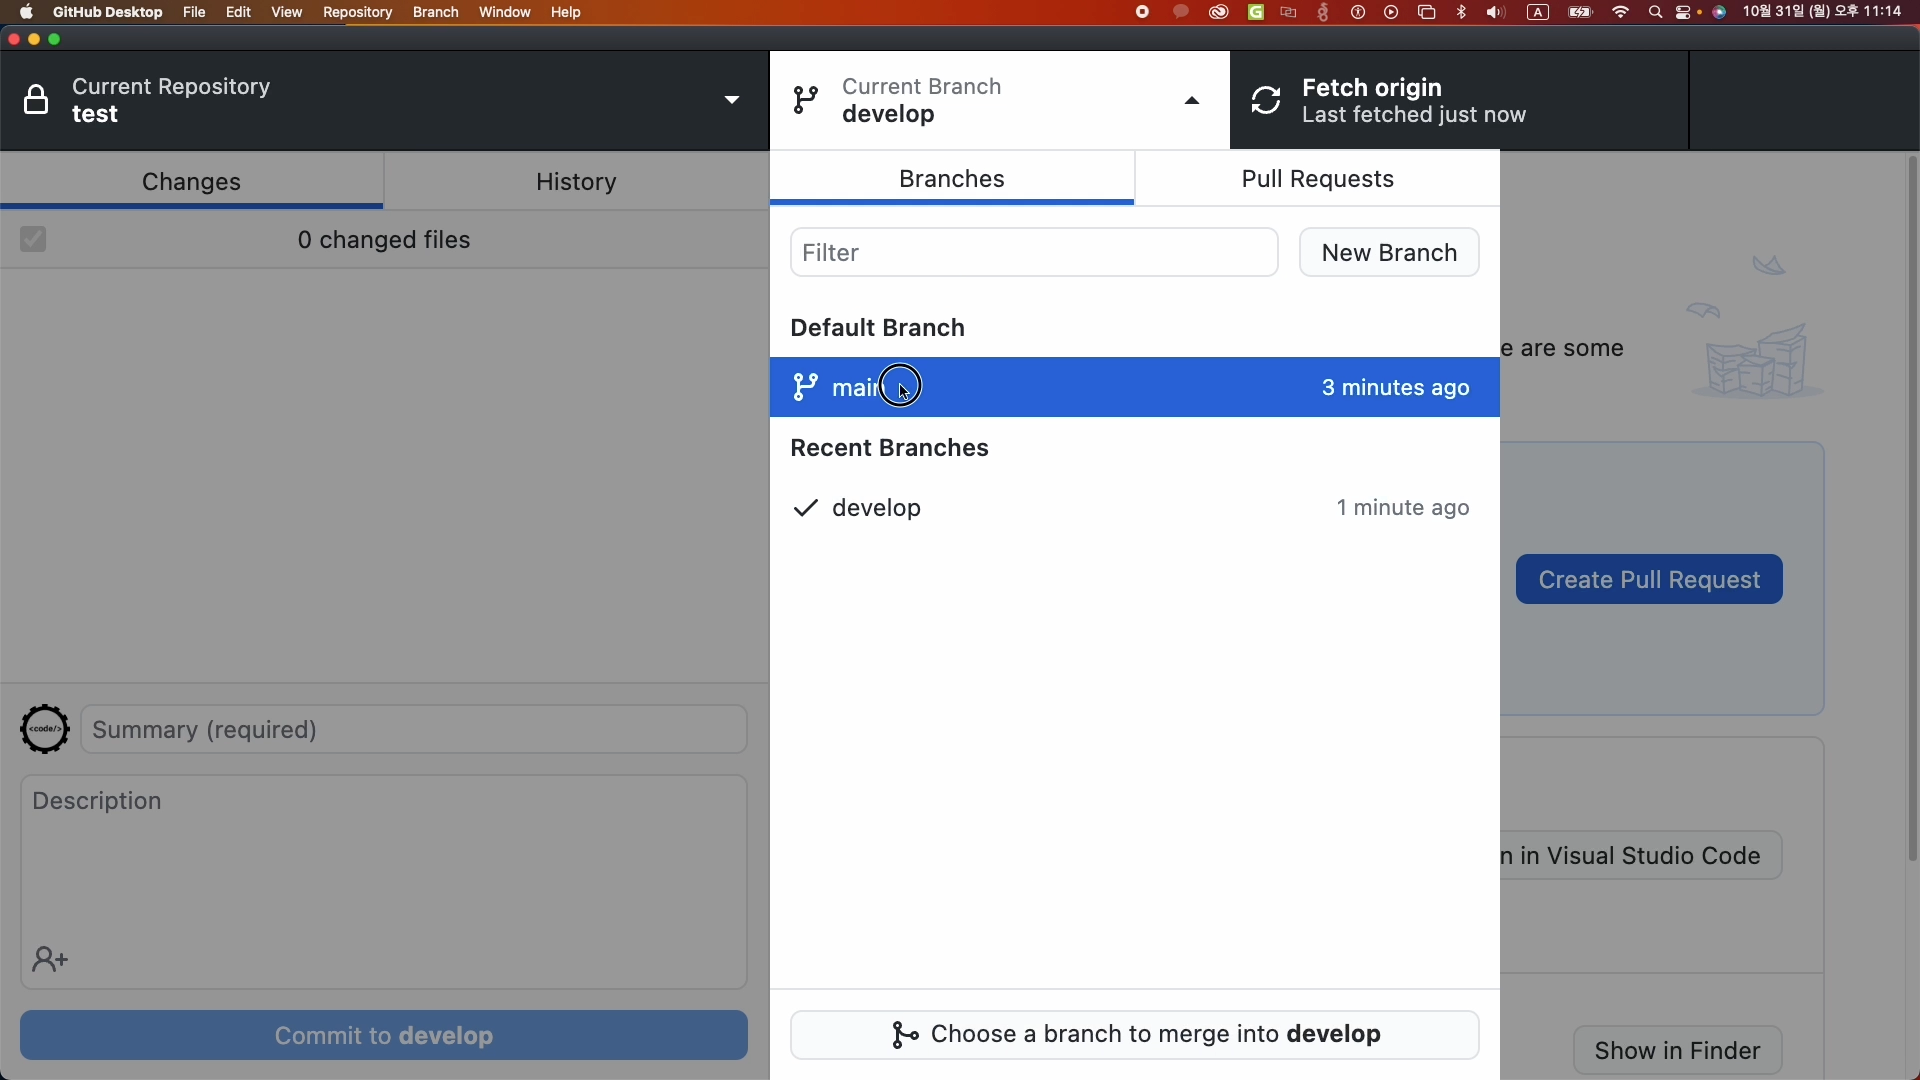Collapse the Current Branch dropdown arrow
1920x1080 pixels.
[1192, 101]
